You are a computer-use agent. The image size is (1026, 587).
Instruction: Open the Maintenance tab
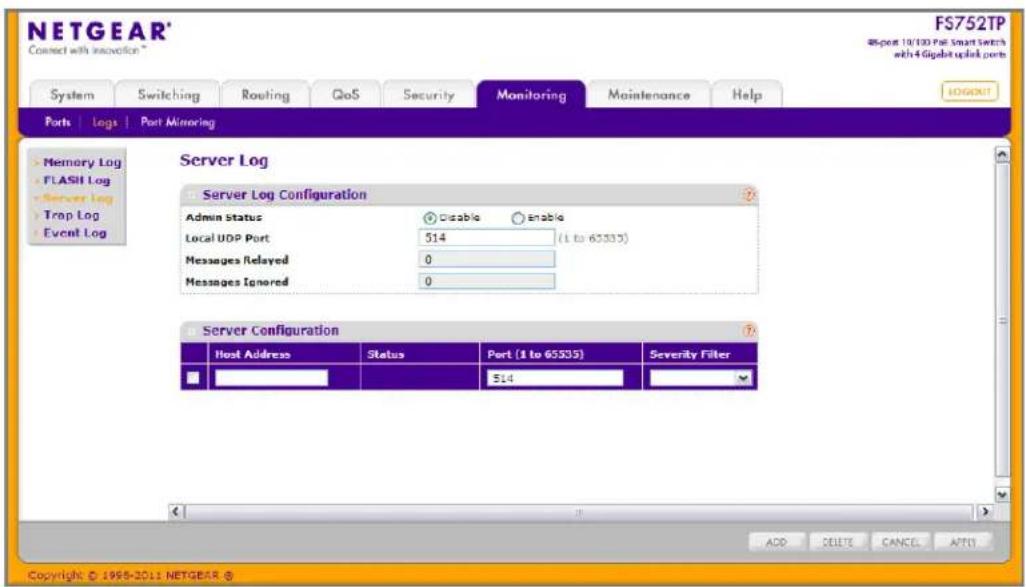(648, 94)
